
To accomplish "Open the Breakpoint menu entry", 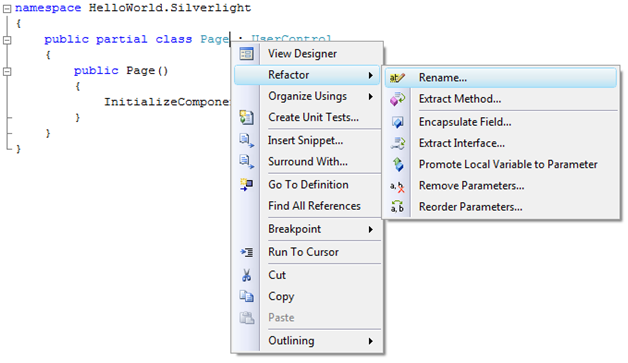I will 307,229.
